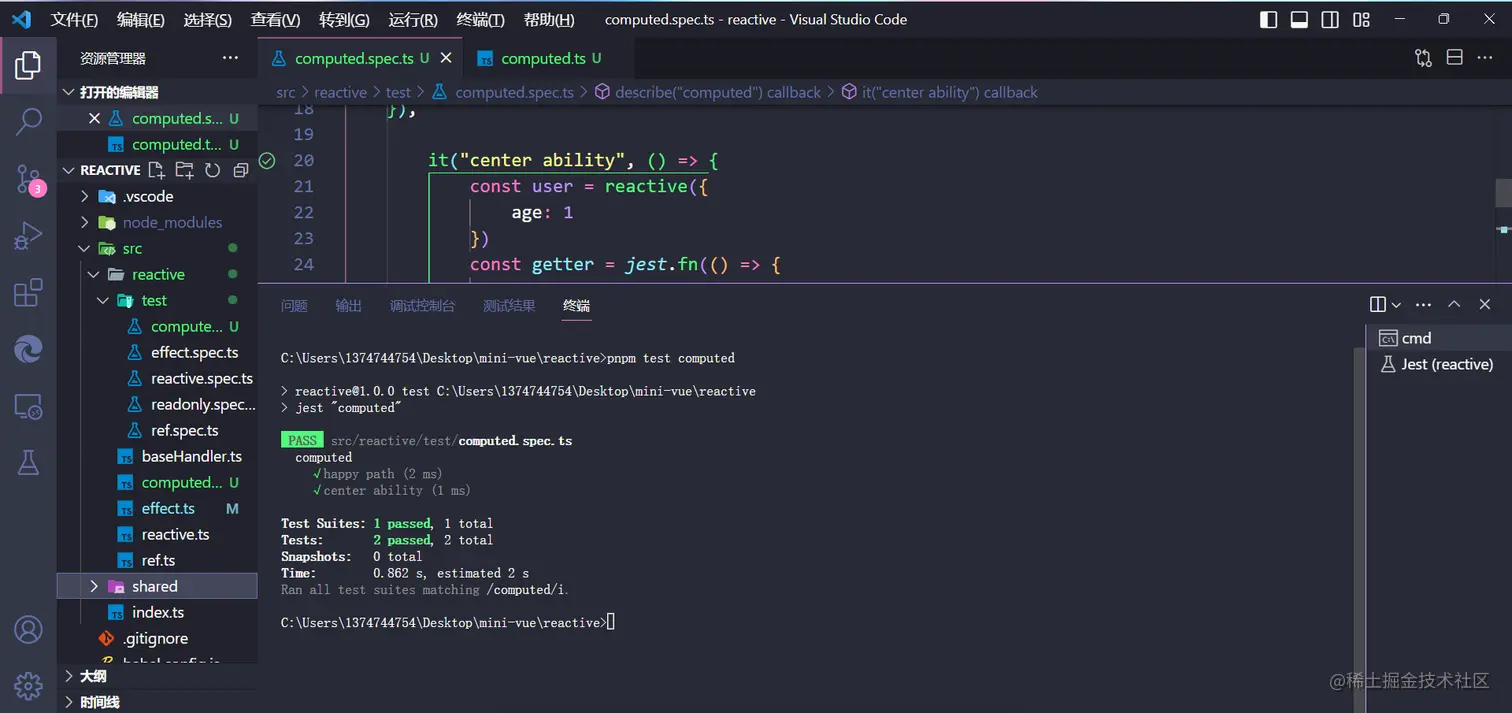Image resolution: width=1512 pixels, height=713 pixels.
Task: Collapse all folders in REACTIVE explorer
Action: (240, 170)
